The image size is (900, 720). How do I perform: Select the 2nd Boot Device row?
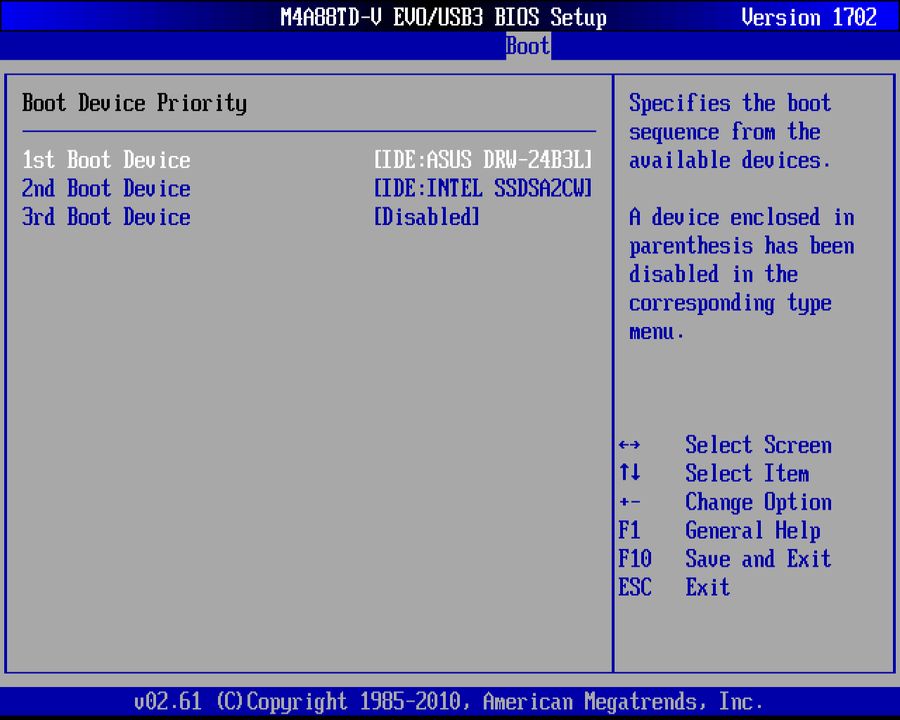click(x=106, y=189)
